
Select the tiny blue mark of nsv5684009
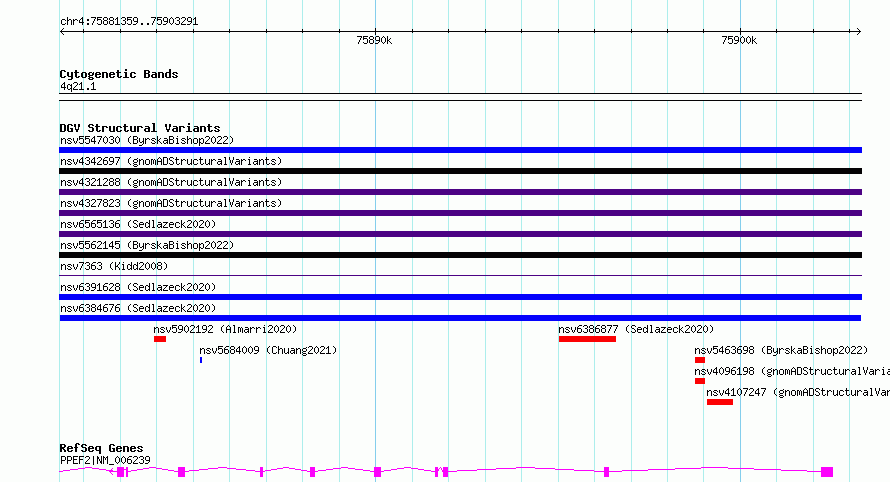pos(201,360)
